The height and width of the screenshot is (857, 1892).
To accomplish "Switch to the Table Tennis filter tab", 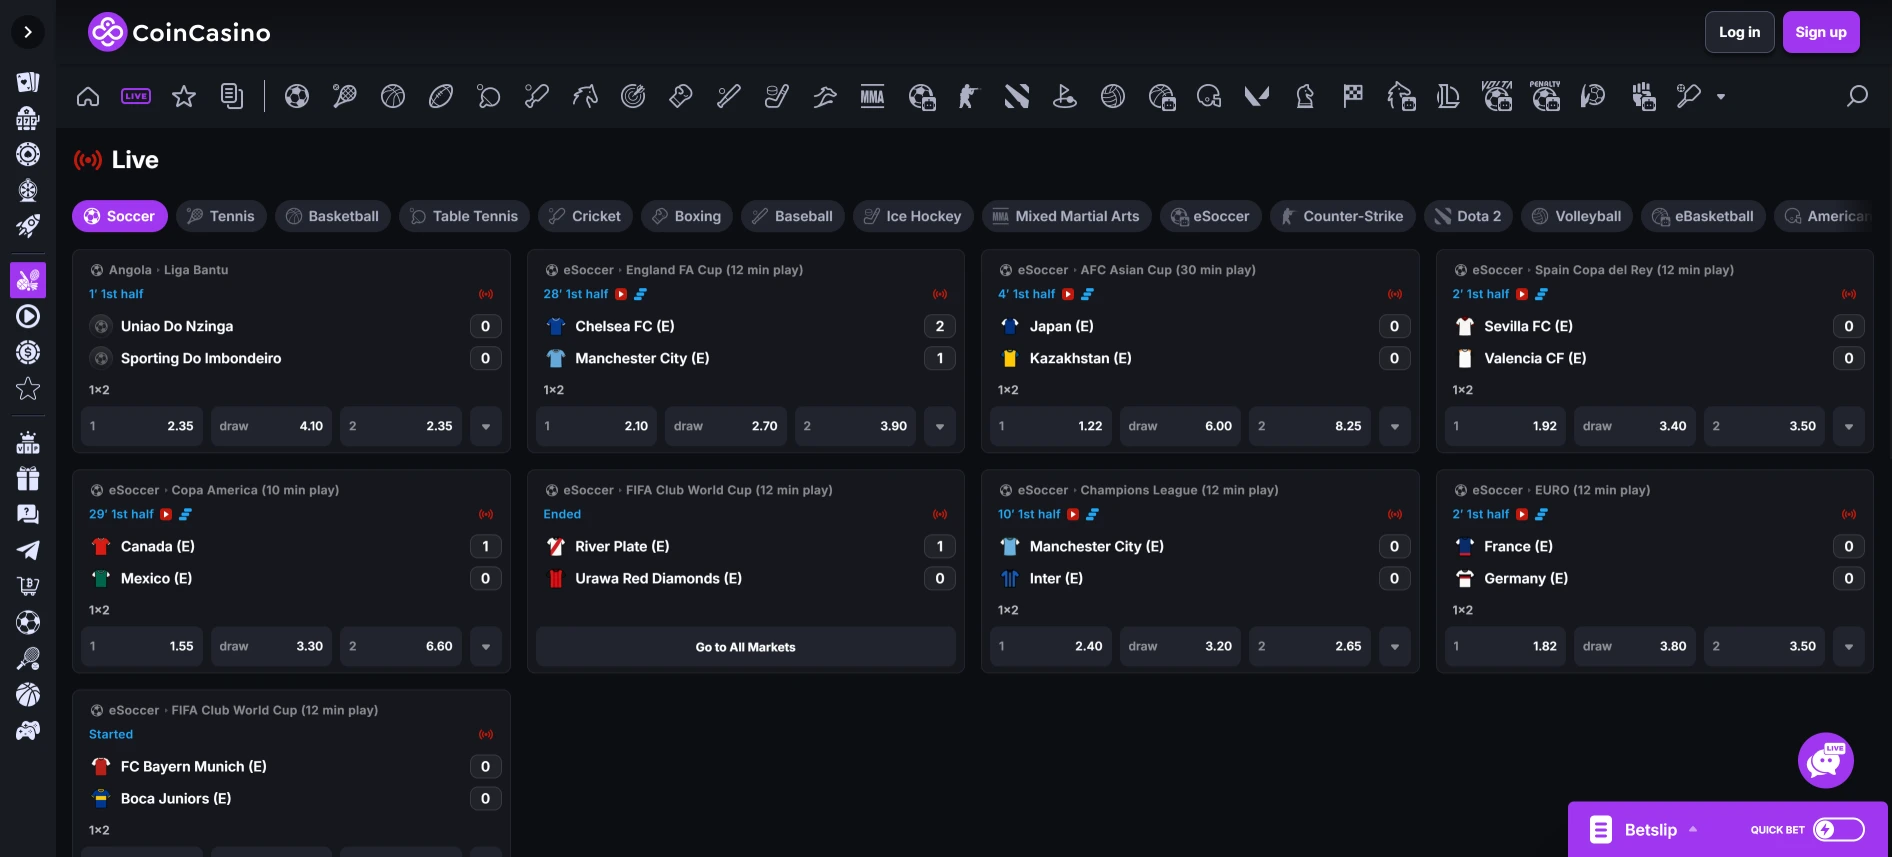I will [464, 216].
